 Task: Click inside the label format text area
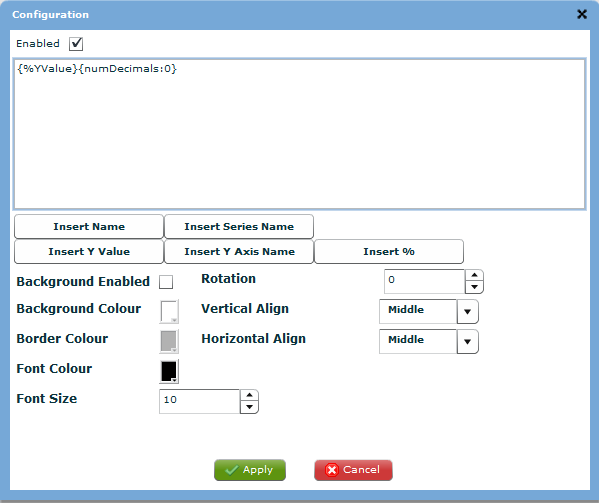(x=300, y=134)
